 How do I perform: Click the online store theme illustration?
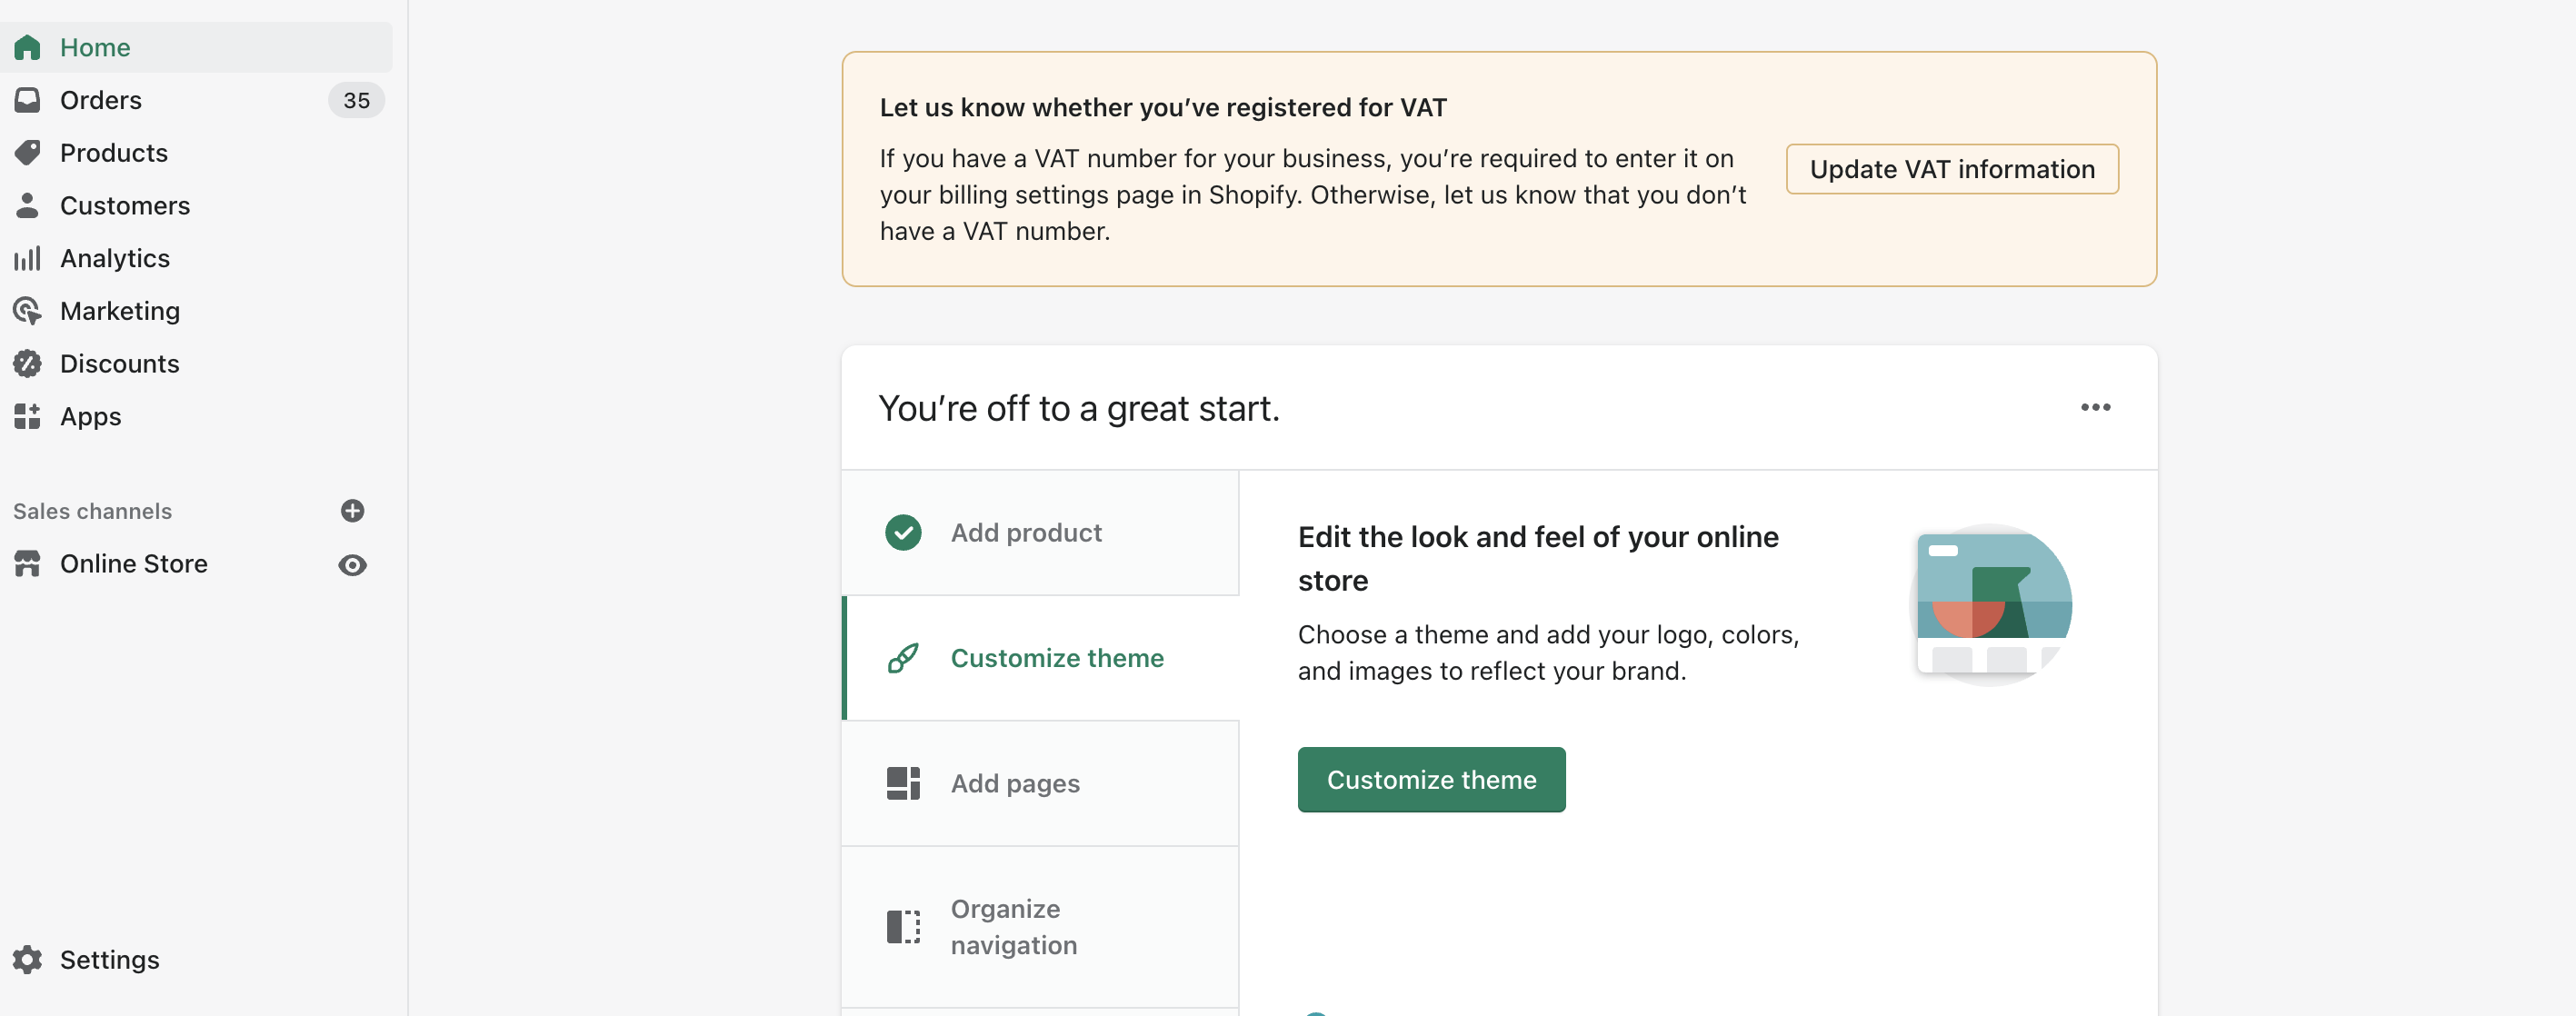pos(1990,605)
